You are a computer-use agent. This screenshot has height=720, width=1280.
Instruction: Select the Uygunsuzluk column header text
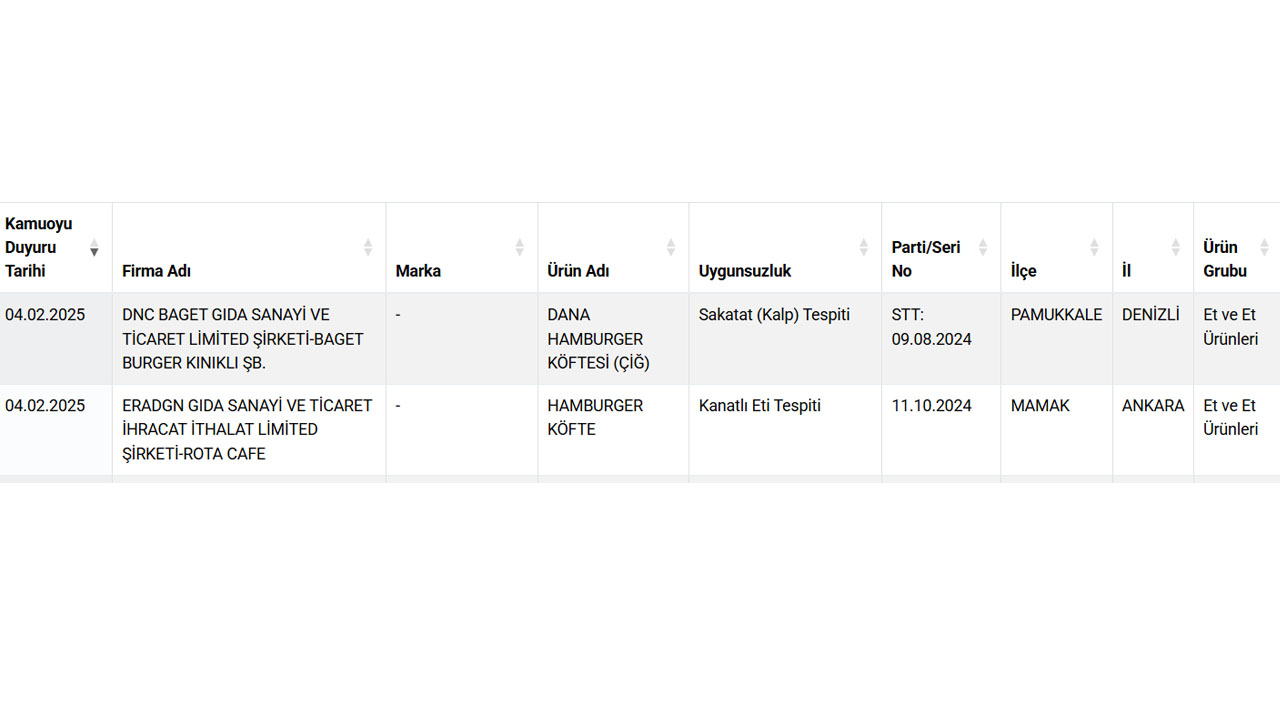[x=745, y=271]
